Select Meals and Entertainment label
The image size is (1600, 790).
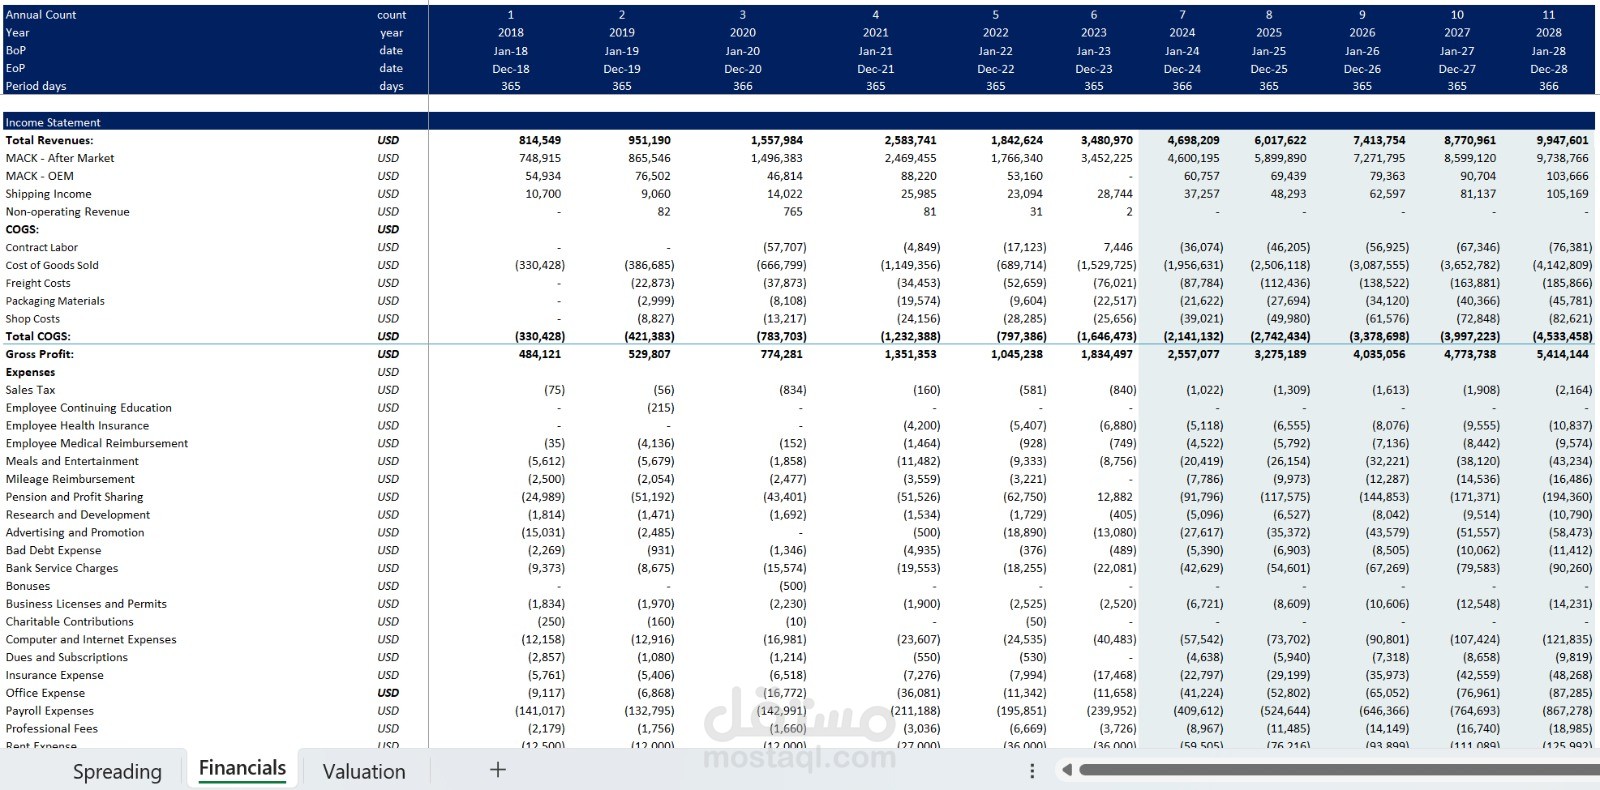tap(72, 461)
